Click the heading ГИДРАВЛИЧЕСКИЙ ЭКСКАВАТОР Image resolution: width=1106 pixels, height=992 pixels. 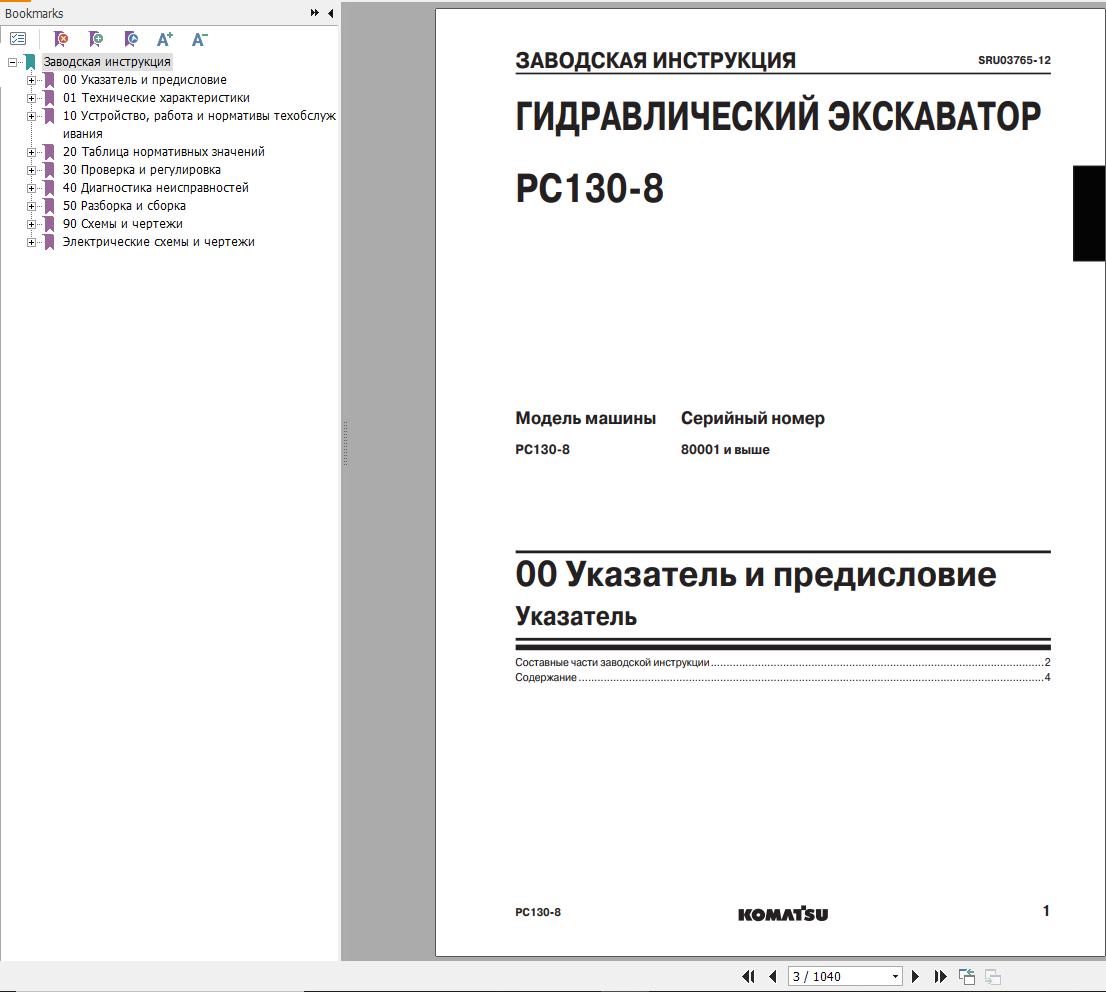click(778, 116)
